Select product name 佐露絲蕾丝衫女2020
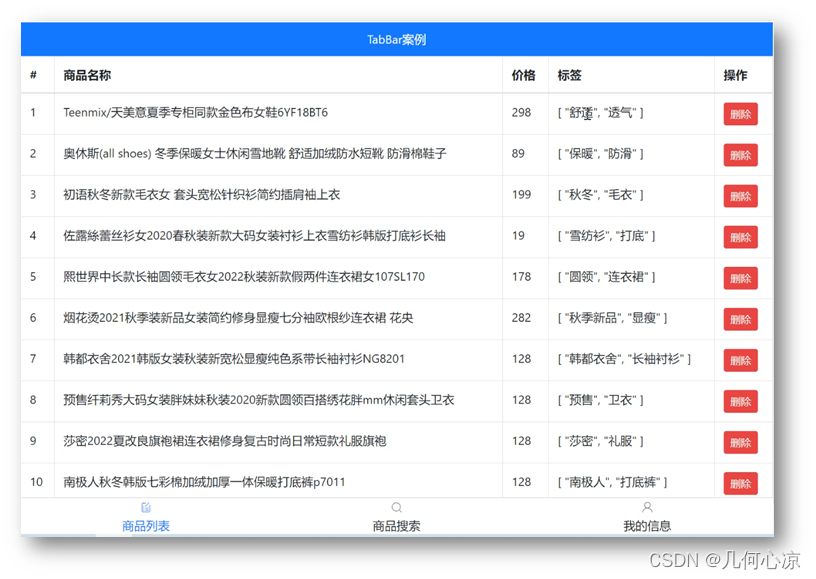Image resolution: width=816 pixels, height=579 pixels. click(254, 236)
